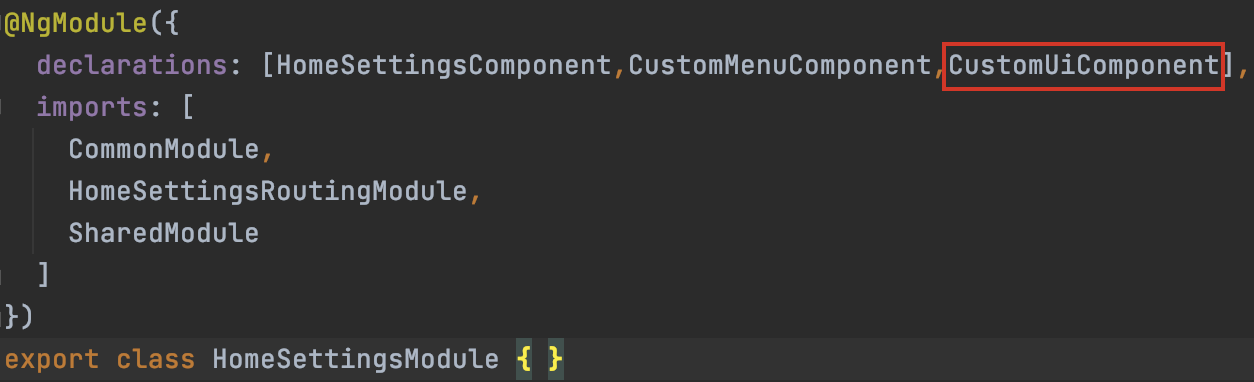The image size is (1254, 382).
Task: Click the class keyword
Action: coord(155,359)
